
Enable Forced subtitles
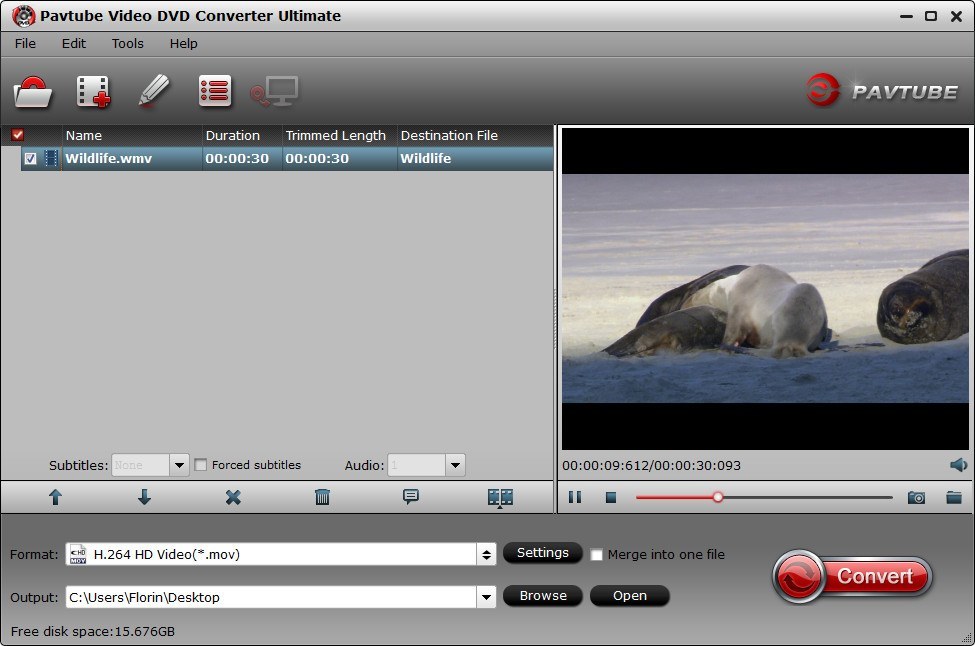pyautogui.click(x=202, y=465)
